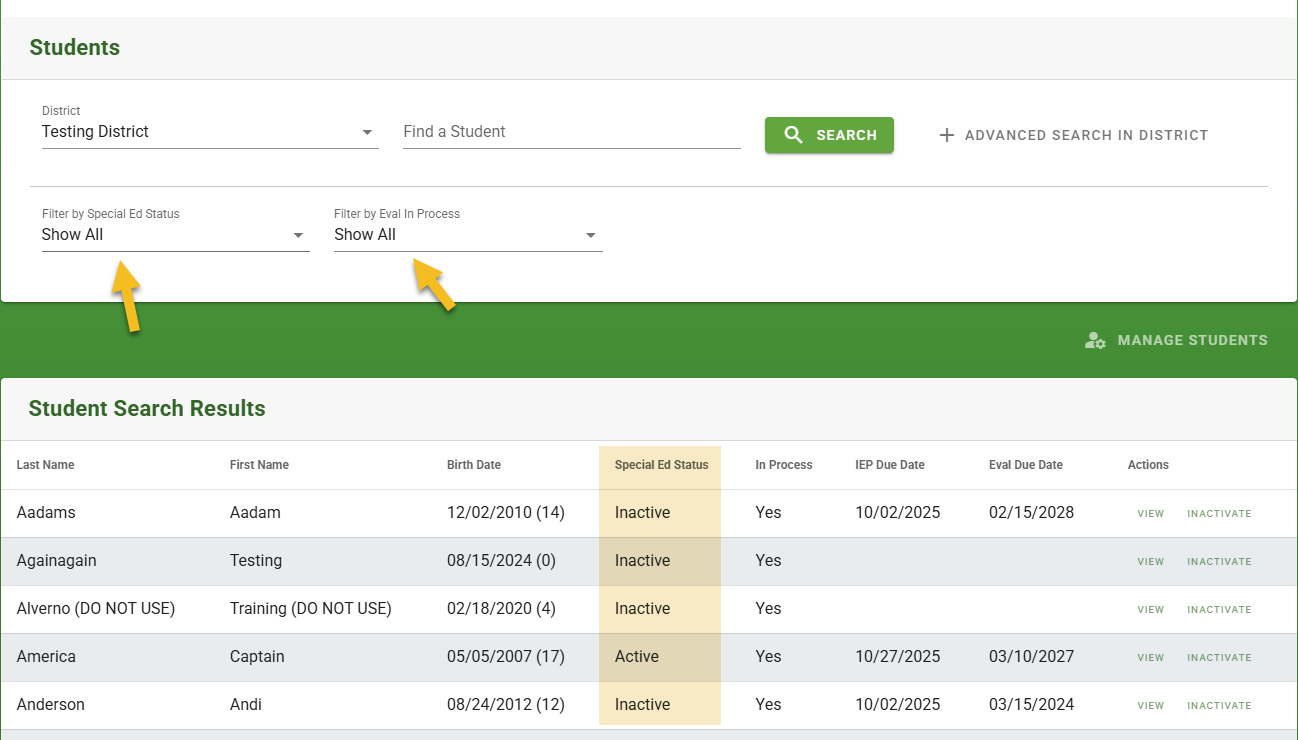Inactivate student America
1298x740 pixels.
(x=1219, y=658)
